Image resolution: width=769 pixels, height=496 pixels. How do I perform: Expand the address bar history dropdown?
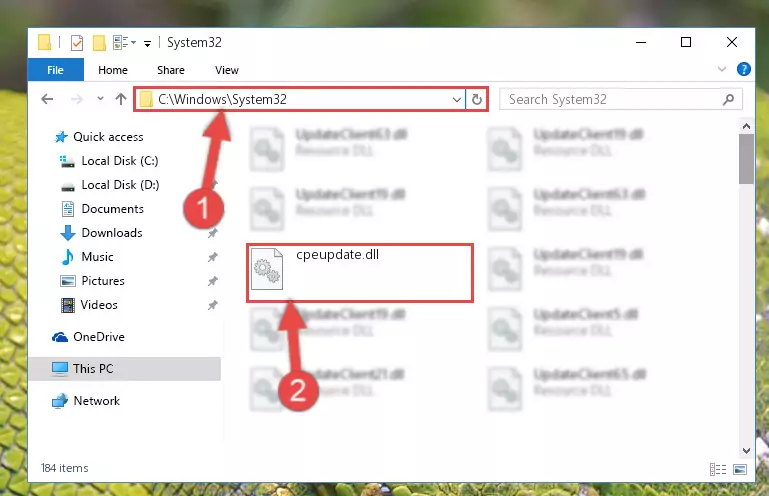(457, 100)
